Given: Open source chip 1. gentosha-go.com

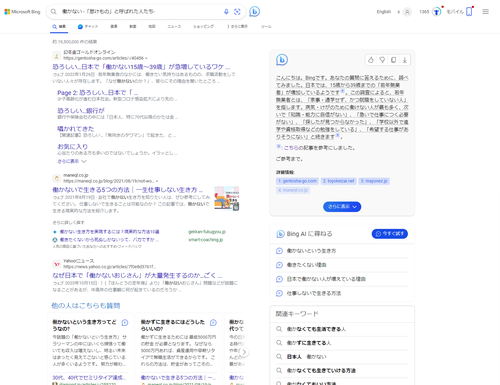Looking at the screenshot, I should point(297,181).
